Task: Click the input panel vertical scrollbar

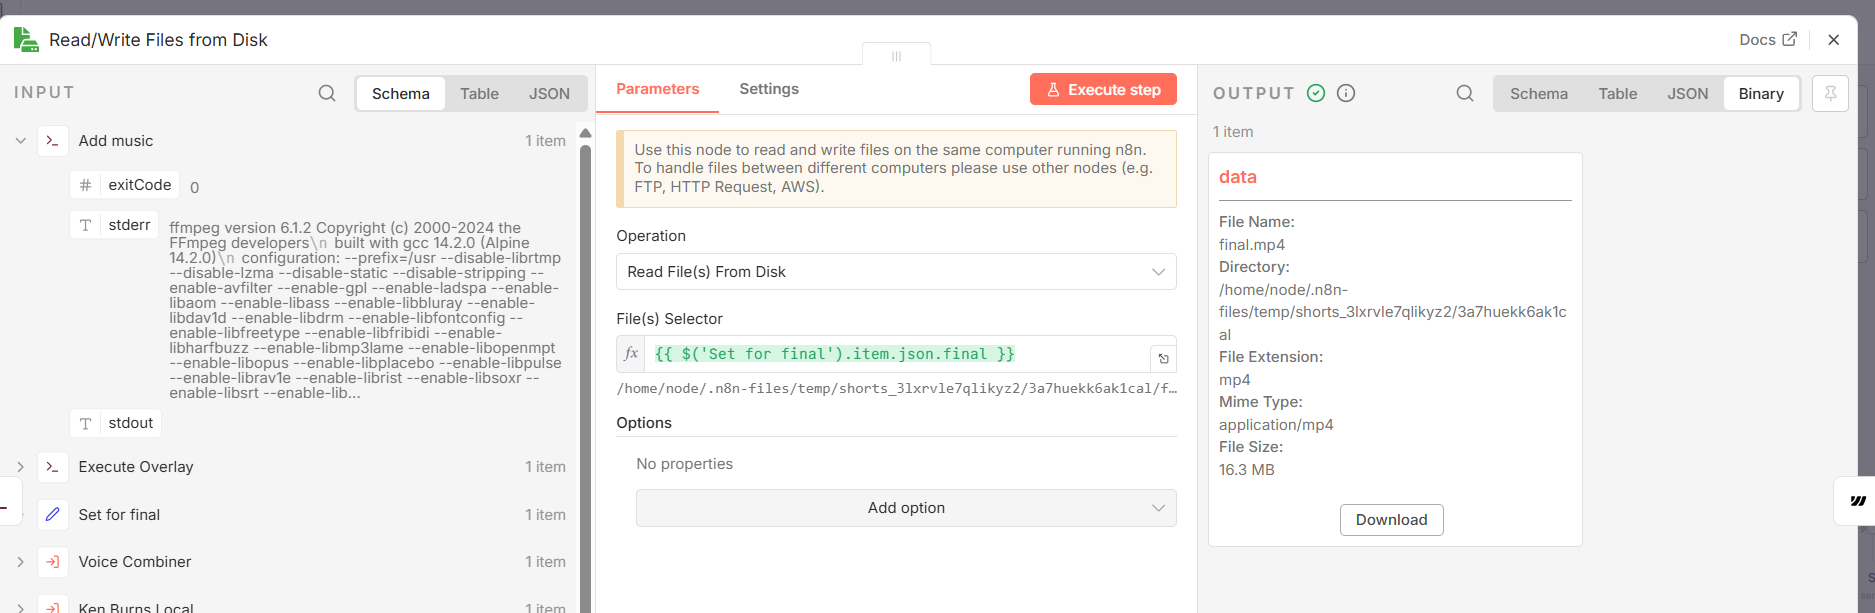Action: coord(585,380)
